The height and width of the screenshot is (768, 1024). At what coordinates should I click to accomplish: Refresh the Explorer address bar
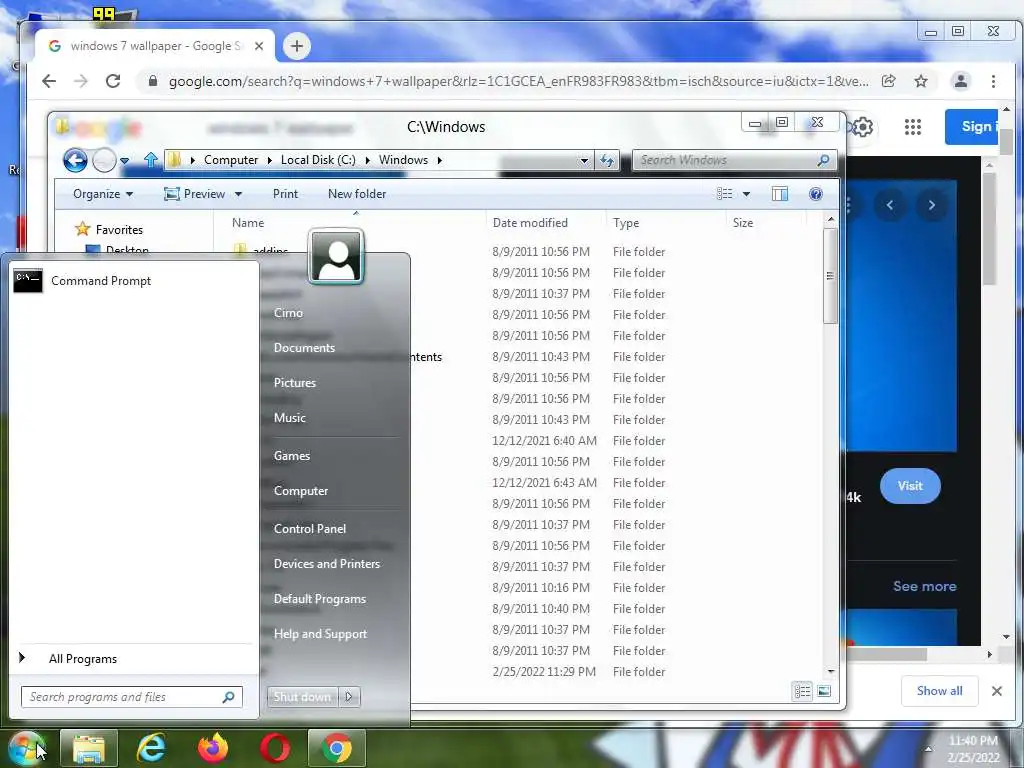607,160
